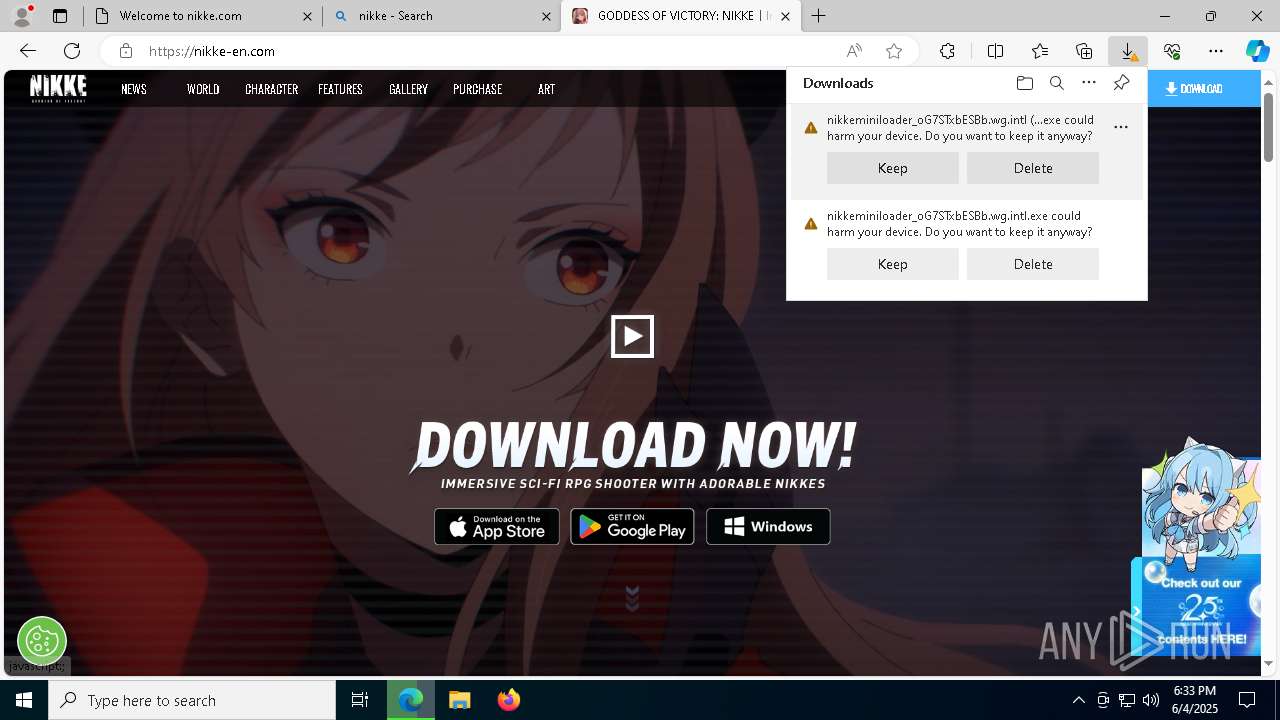Switch to the 'Welcome to nikke.com' tab
This screenshot has width=1280, height=720.
202,16
